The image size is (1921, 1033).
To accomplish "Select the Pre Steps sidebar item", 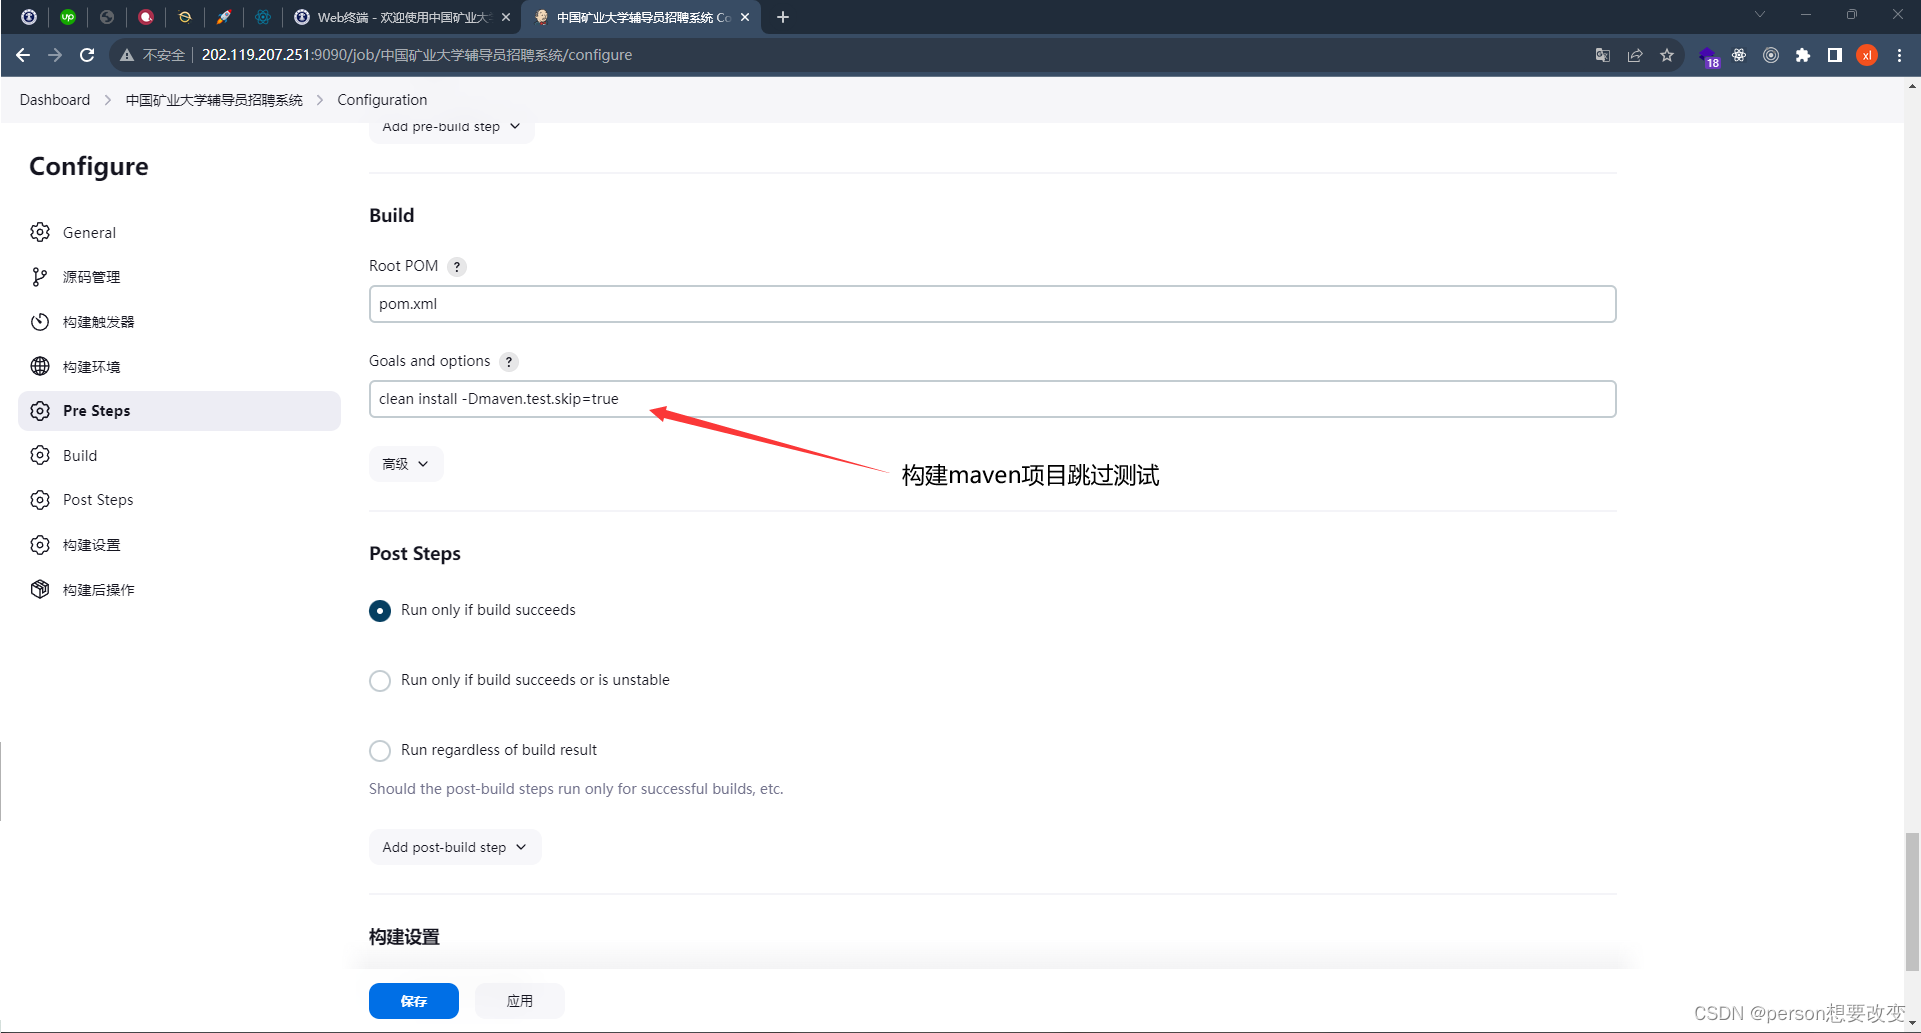I will click(180, 411).
